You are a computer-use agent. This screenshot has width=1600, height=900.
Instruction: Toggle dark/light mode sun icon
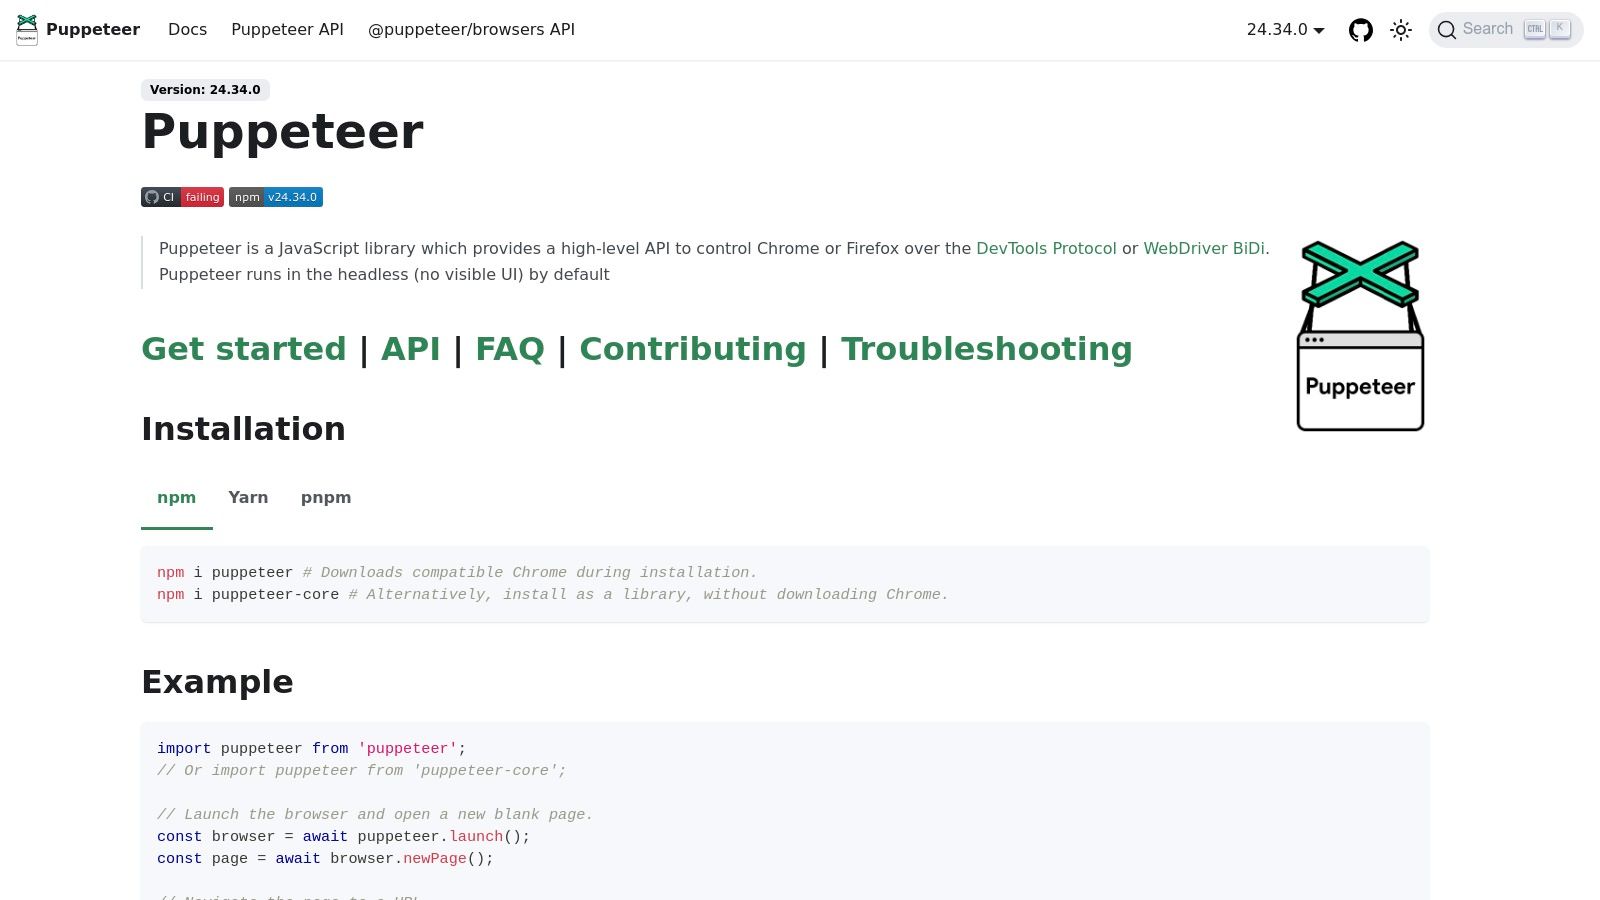[1401, 30]
